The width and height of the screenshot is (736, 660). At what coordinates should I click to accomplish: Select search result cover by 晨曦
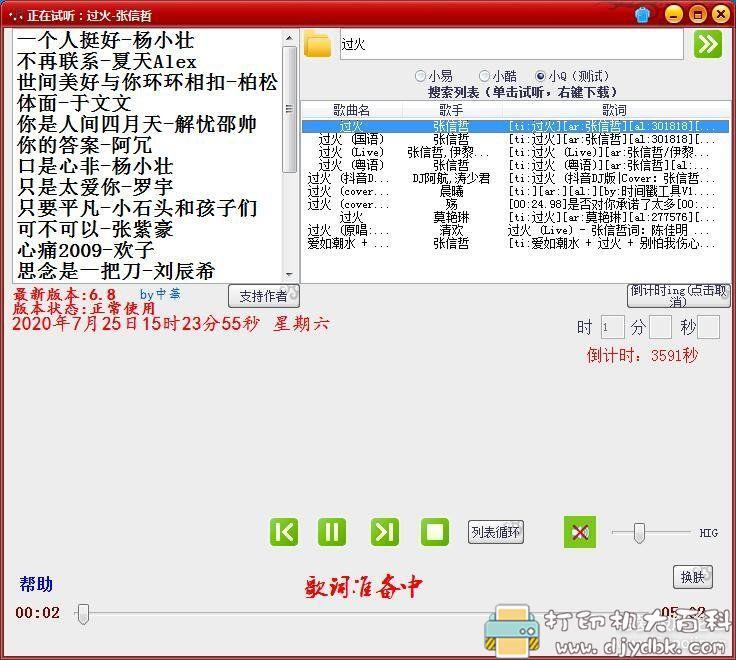pyautogui.click(x=515, y=192)
